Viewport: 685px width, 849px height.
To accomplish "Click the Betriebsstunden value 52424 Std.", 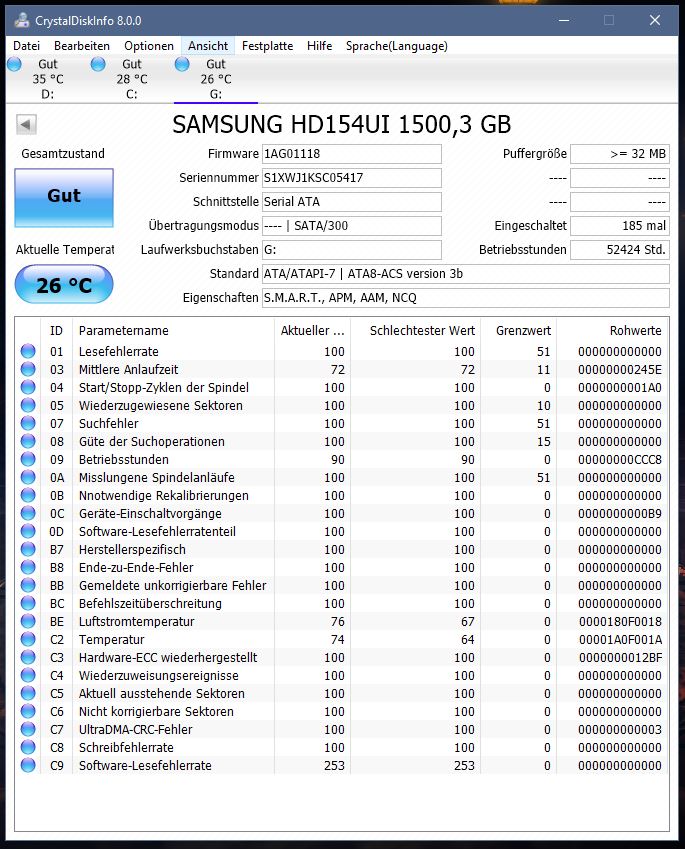I will coord(620,250).
